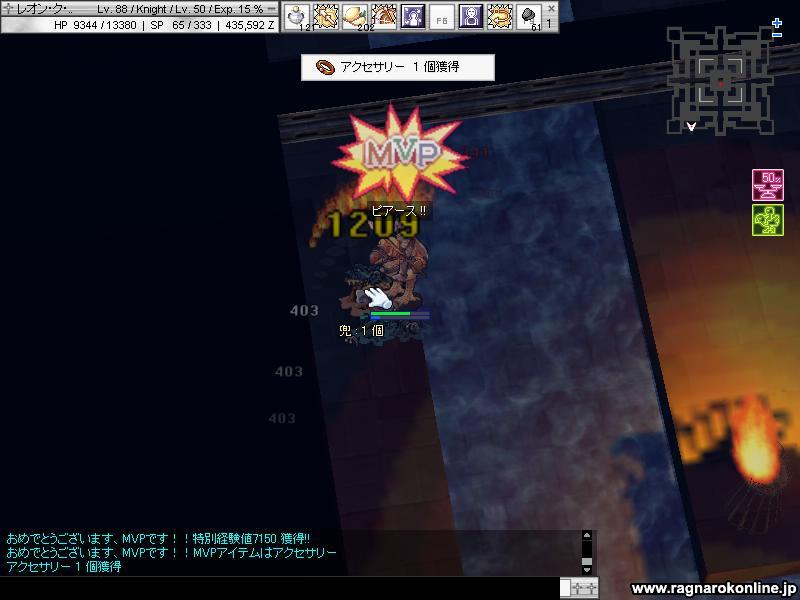The height and width of the screenshot is (600, 800).
Task: Click the white chat mode button
Action: [565, 588]
